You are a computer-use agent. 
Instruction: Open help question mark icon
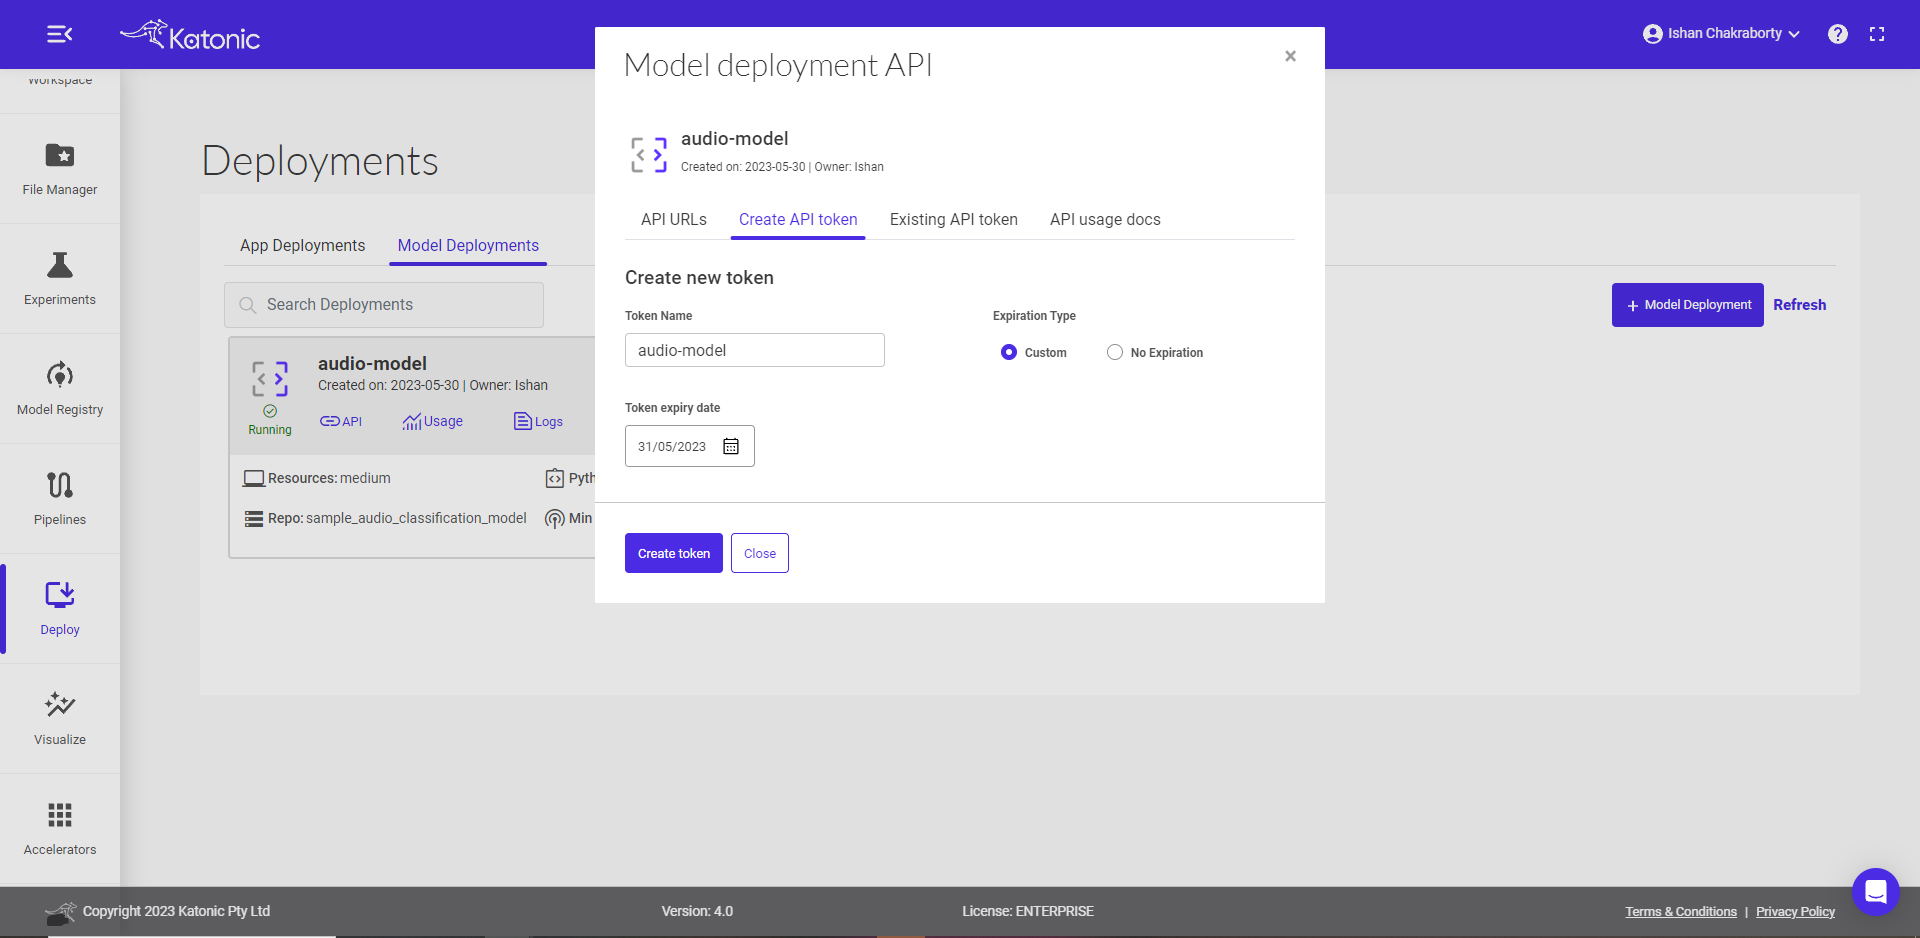[x=1838, y=34]
